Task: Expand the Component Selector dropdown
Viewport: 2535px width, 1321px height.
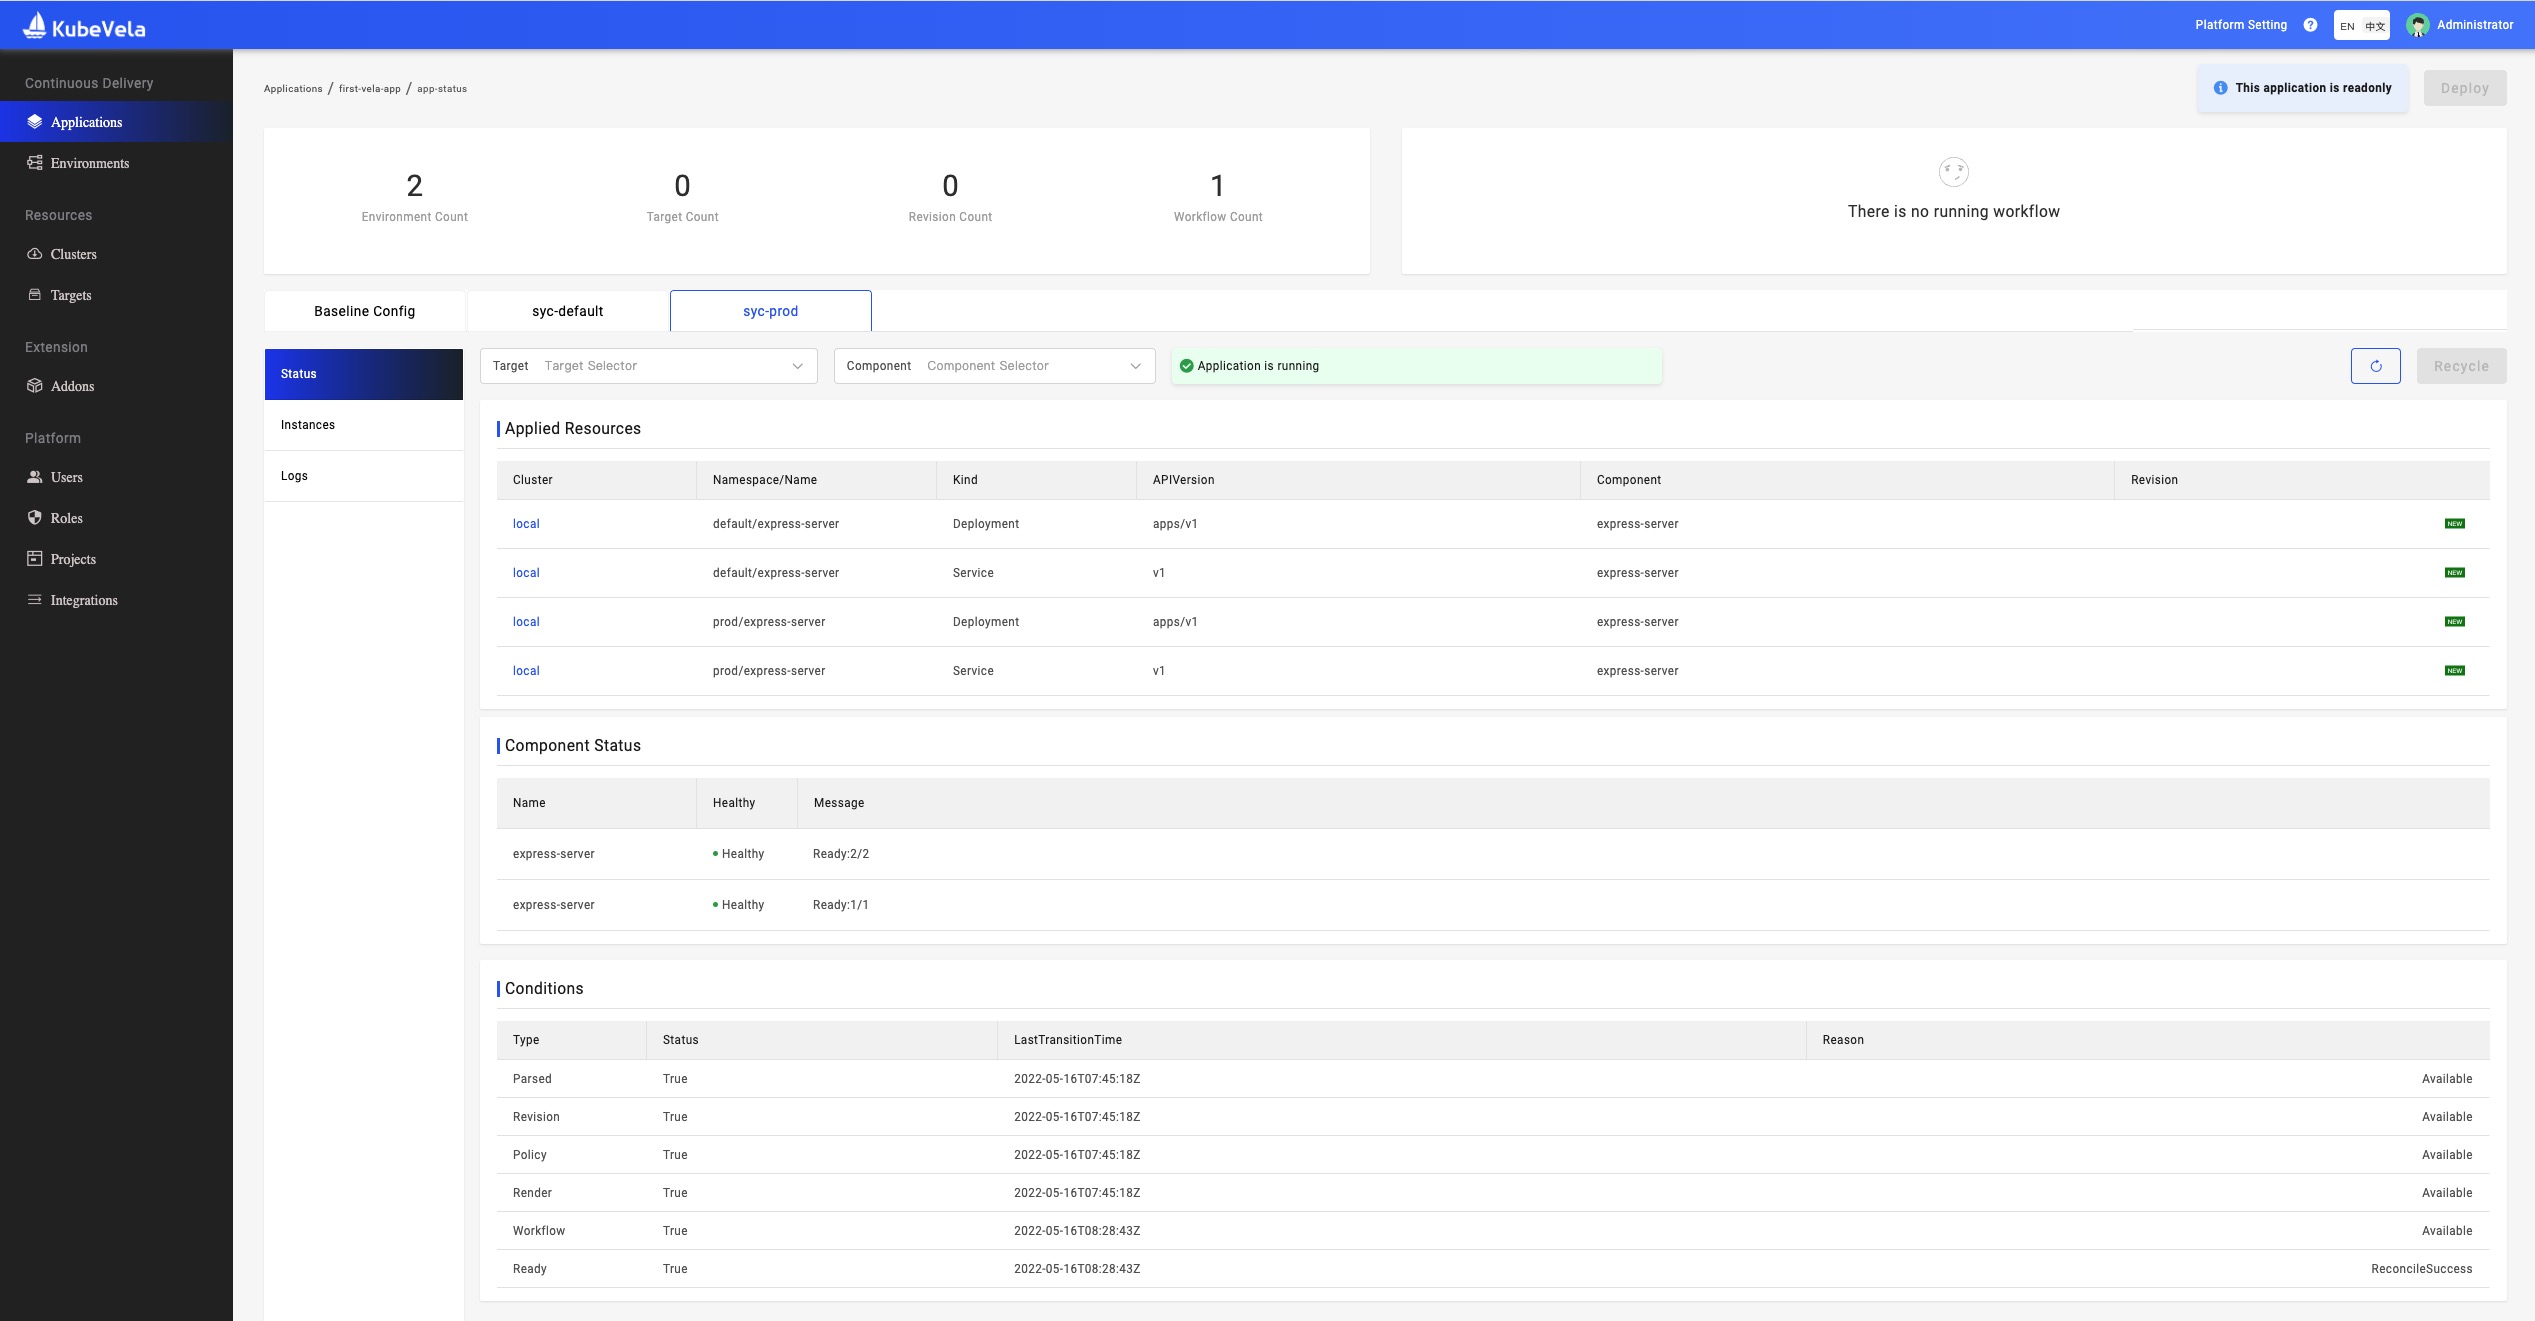Action: [x=994, y=366]
